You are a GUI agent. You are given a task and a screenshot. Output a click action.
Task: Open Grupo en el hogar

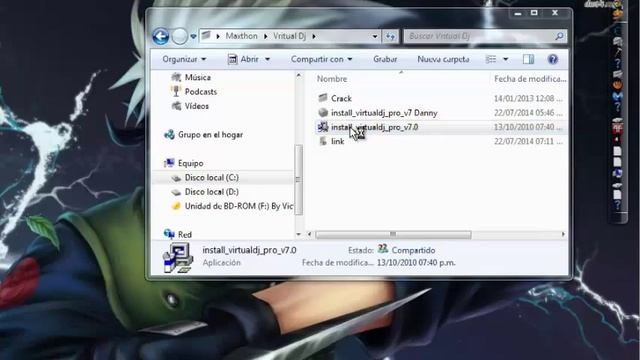[x=210, y=135]
